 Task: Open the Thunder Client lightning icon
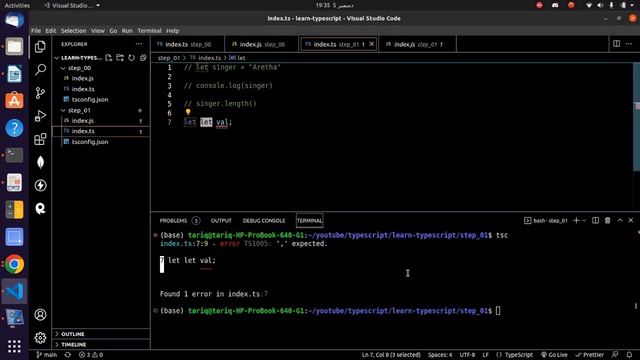pos(40,185)
